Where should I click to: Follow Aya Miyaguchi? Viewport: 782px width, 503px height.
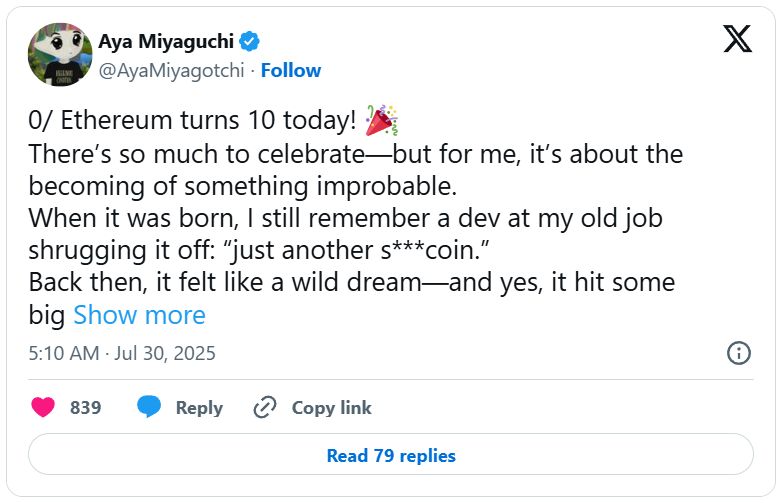pyautogui.click(x=291, y=70)
